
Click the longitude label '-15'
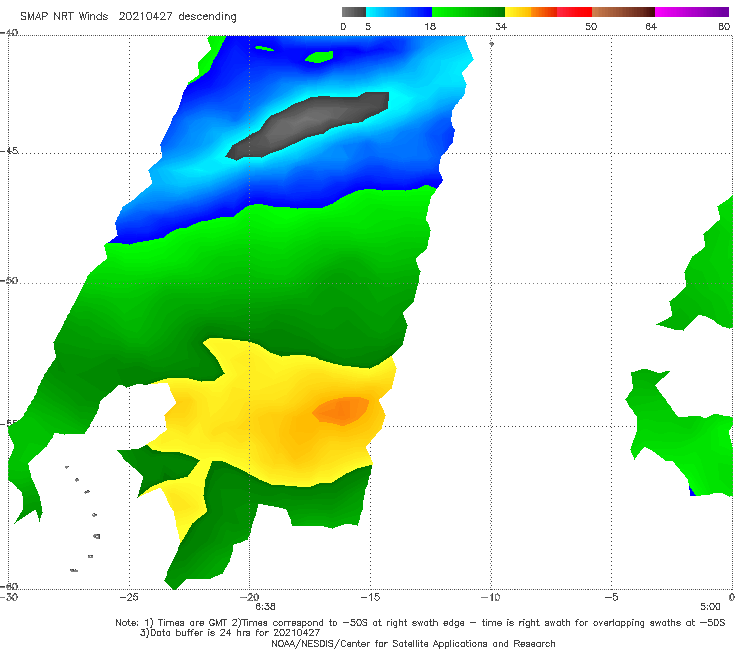tap(370, 597)
